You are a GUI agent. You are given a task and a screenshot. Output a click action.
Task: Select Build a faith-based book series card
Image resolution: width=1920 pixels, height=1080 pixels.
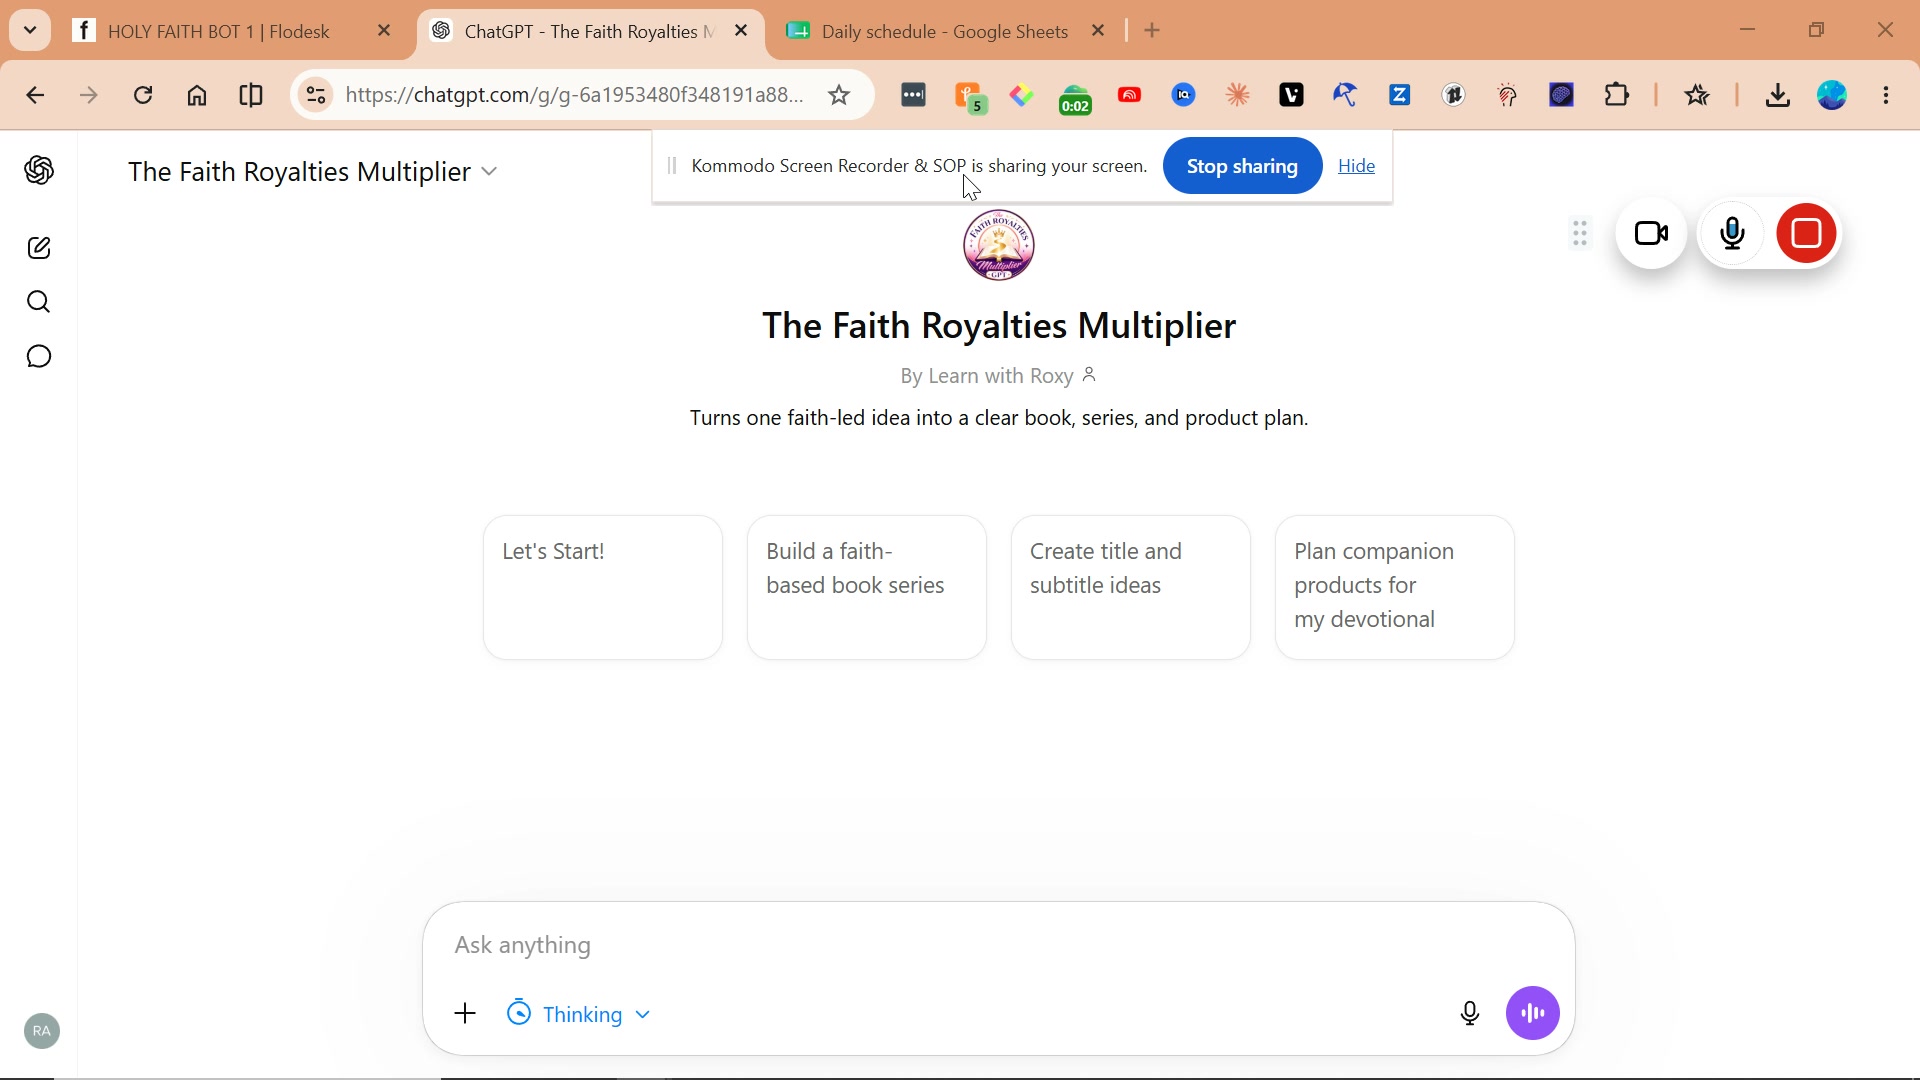click(867, 588)
